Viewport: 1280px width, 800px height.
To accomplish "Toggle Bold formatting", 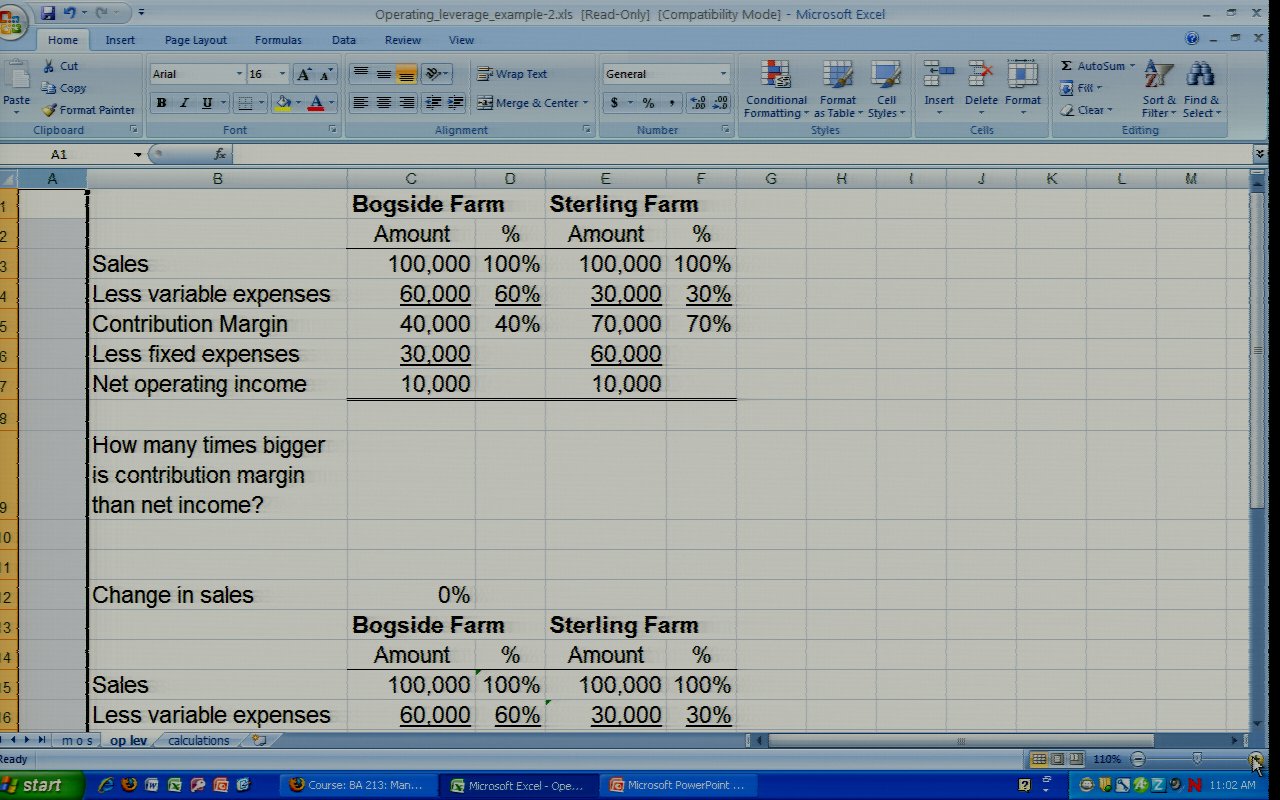I will tap(161, 103).
